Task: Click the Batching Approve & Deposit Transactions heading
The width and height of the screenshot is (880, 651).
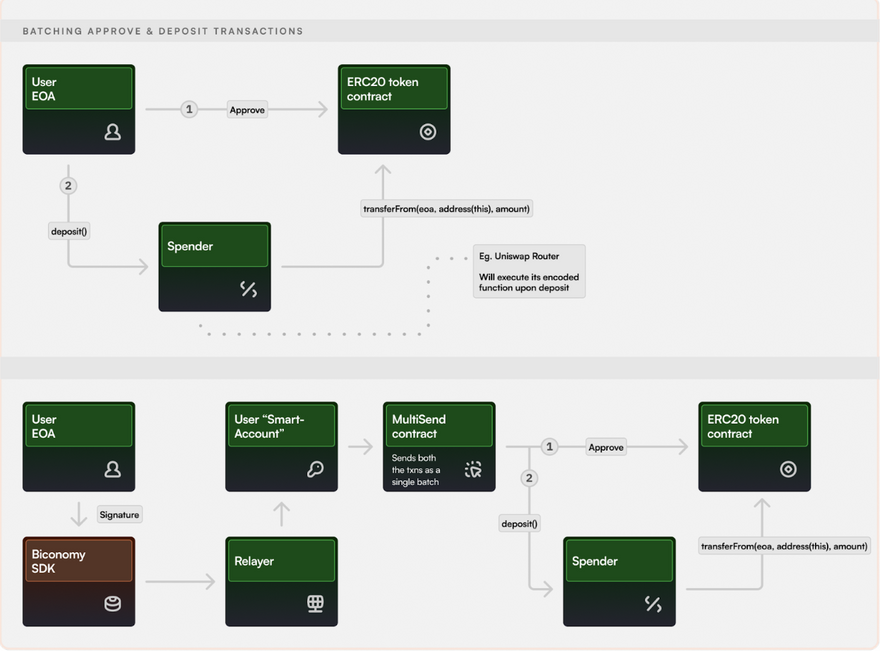Action: (x=163, y=31)
